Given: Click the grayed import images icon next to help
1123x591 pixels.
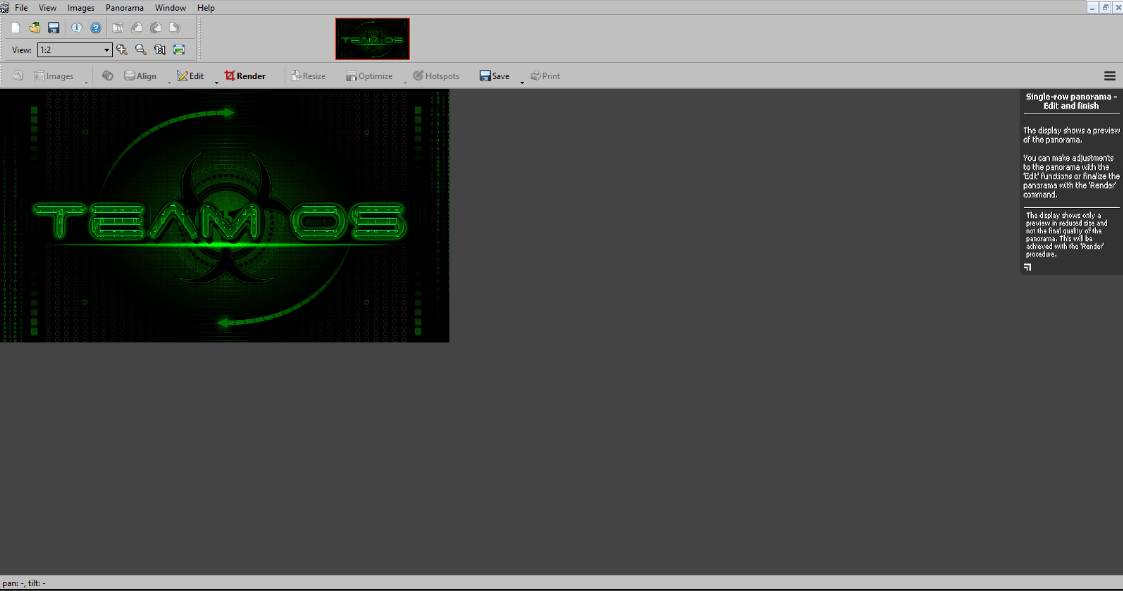Looking at the screenshot, I should 118,28.
